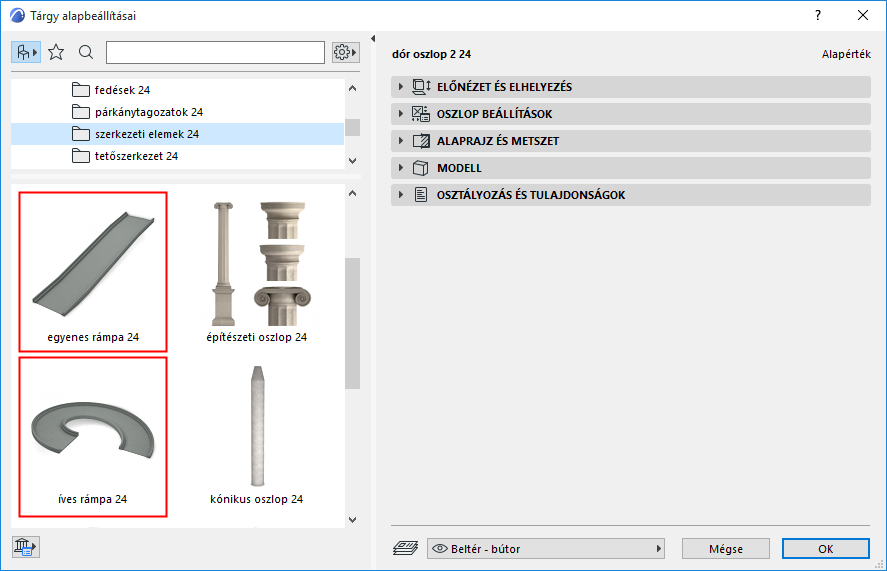Image resolution: width=887 pixels, height=571 pixels.
Task: Click the folder icon of szerkezeti elemek 24
Action: (81, 134)
